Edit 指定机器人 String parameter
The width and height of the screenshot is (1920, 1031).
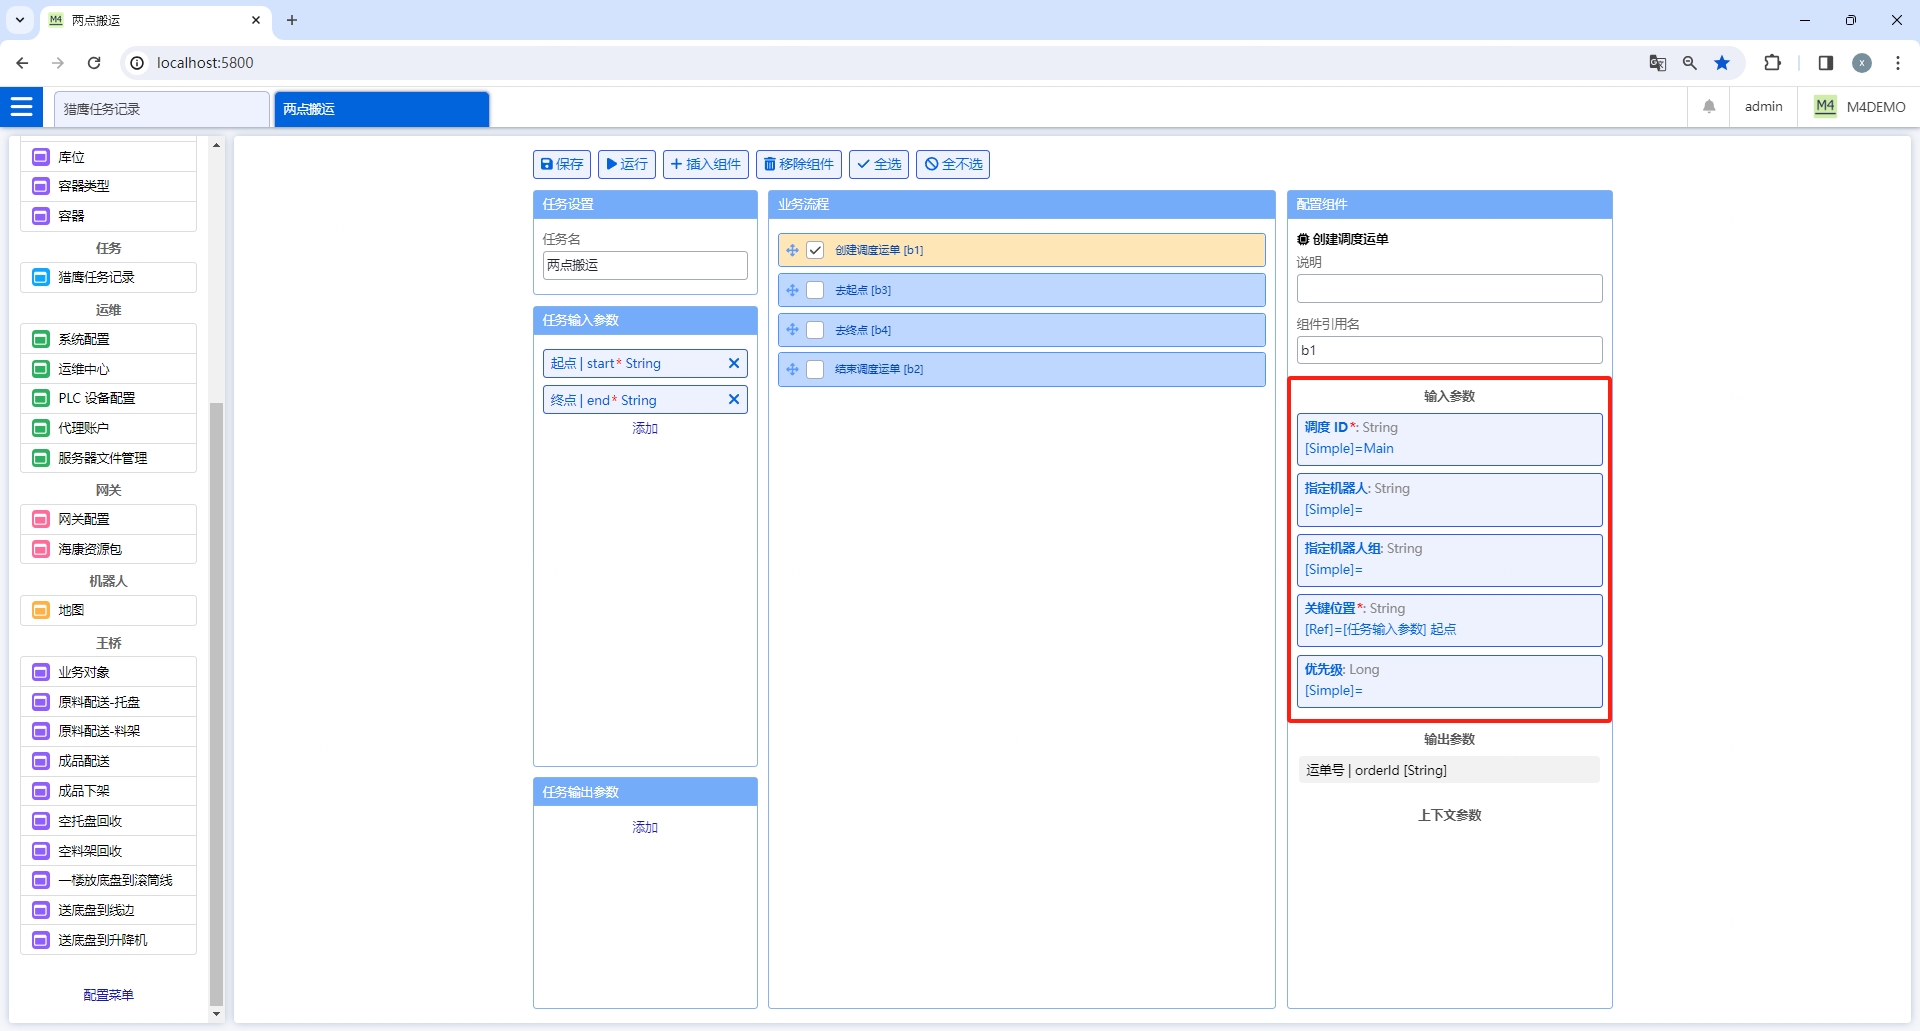[x=1449, y=500]
